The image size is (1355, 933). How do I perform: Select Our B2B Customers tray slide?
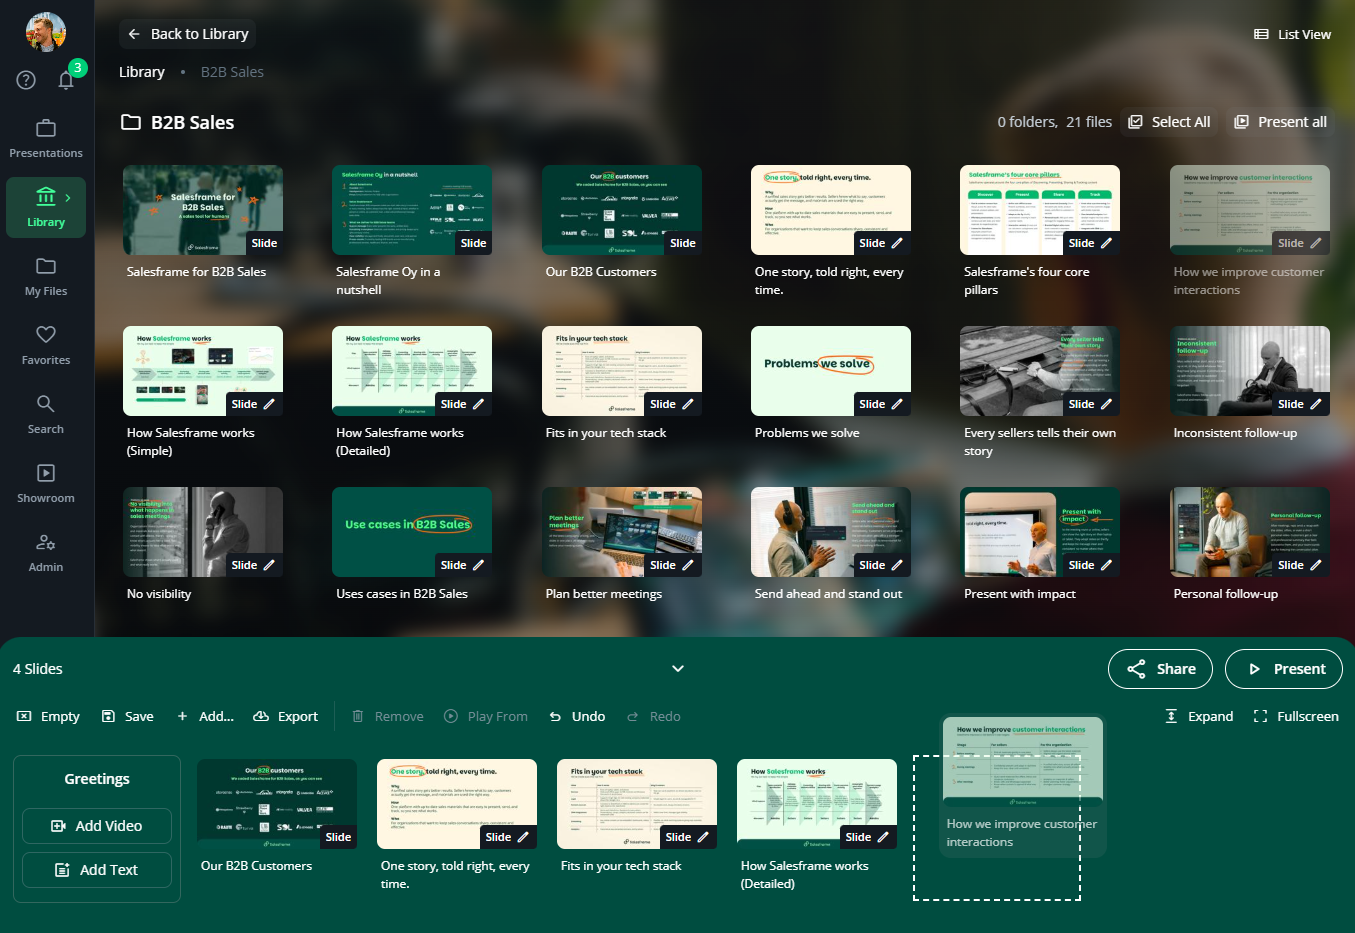277,804
